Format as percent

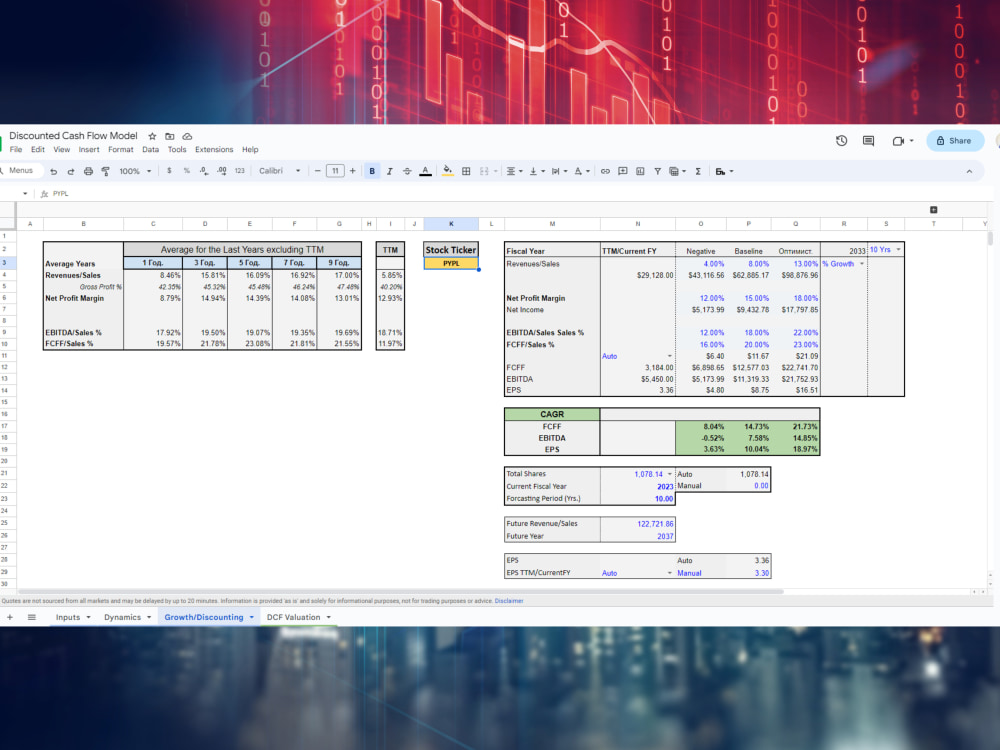click(186, 171)
